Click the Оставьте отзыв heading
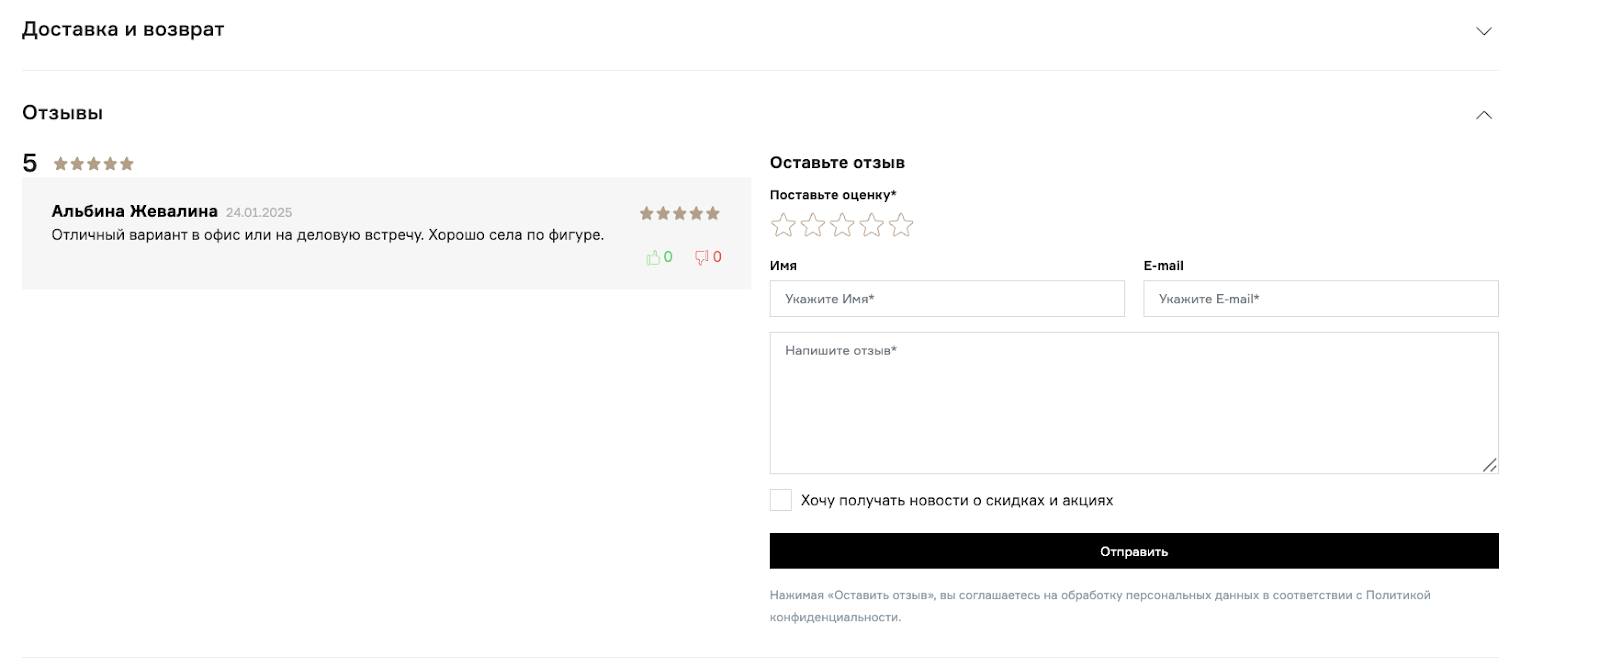The width and height of the screenshot is (1600, 658). coord(837,162)
